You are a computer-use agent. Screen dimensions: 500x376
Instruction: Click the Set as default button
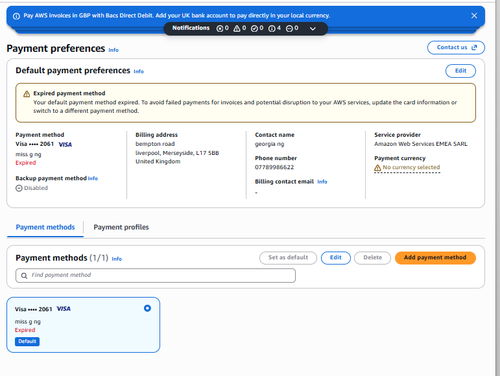[x=288, y=258]
